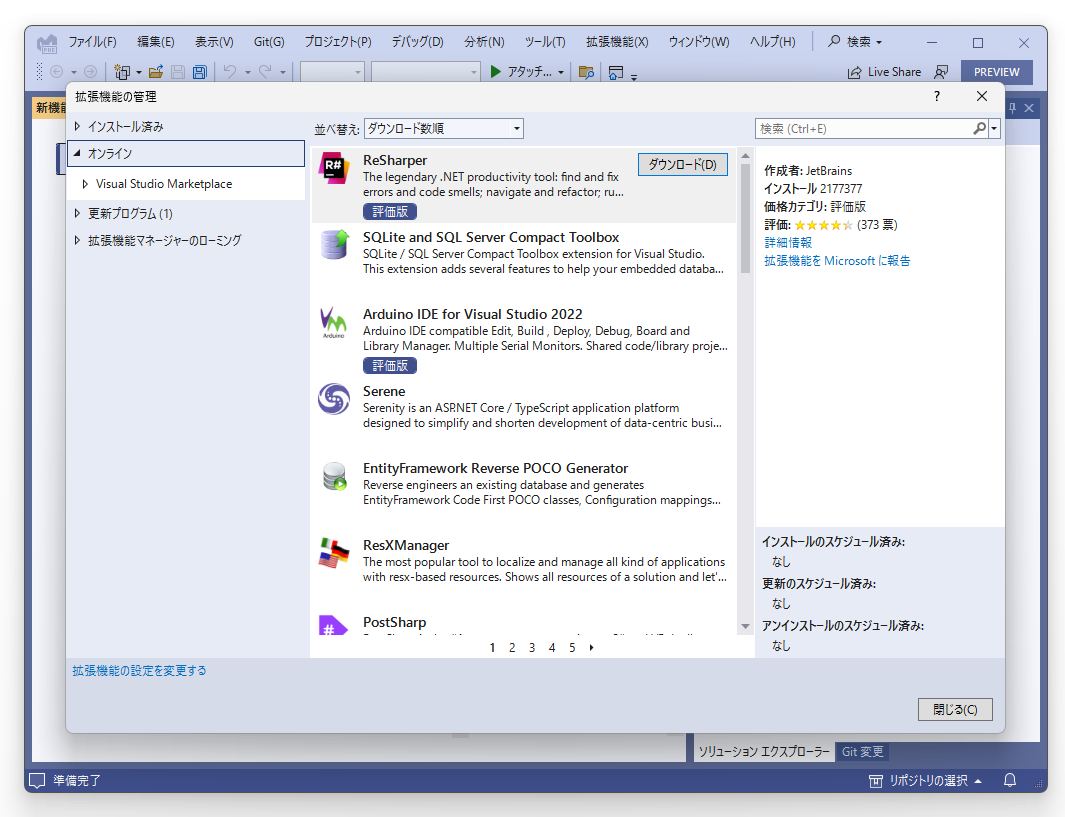1065x817 pixels.
Task: Click the Live Share button
Action: pyautogui.click(x=884, y=72)
